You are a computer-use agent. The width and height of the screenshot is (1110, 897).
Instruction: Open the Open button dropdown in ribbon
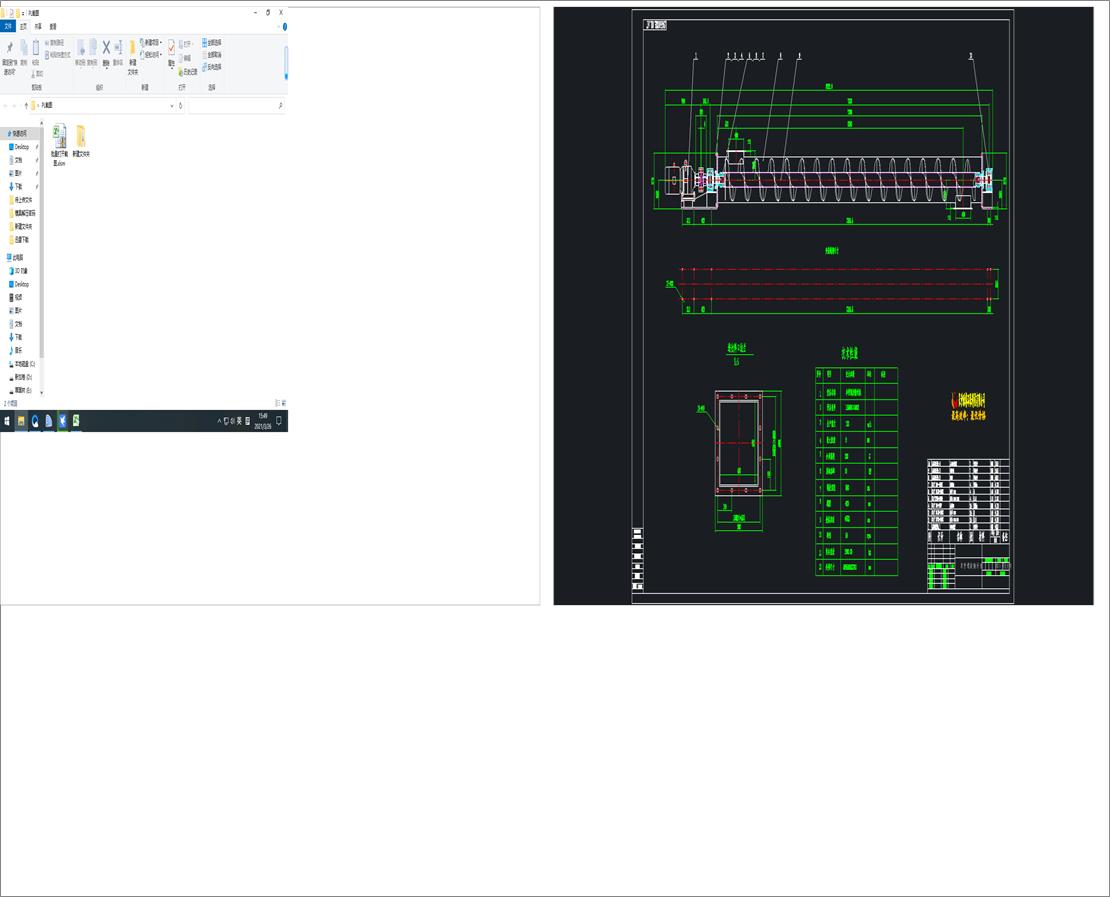[x=186, y=44]
